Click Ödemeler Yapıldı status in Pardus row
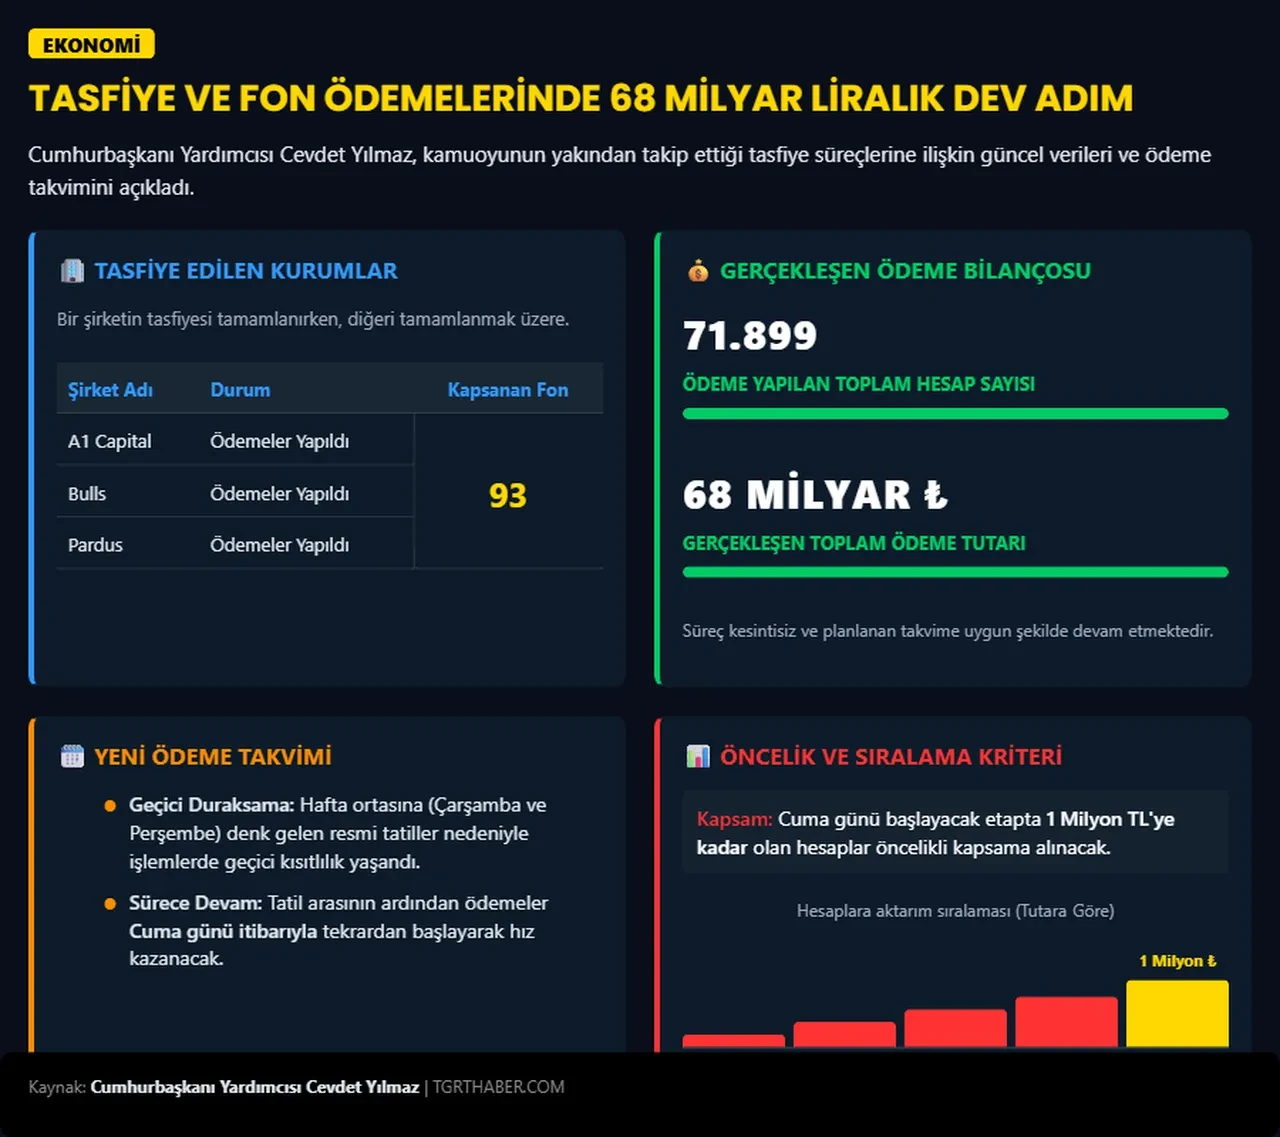This screenshot has height=1137, width=1280. point(280,545)
